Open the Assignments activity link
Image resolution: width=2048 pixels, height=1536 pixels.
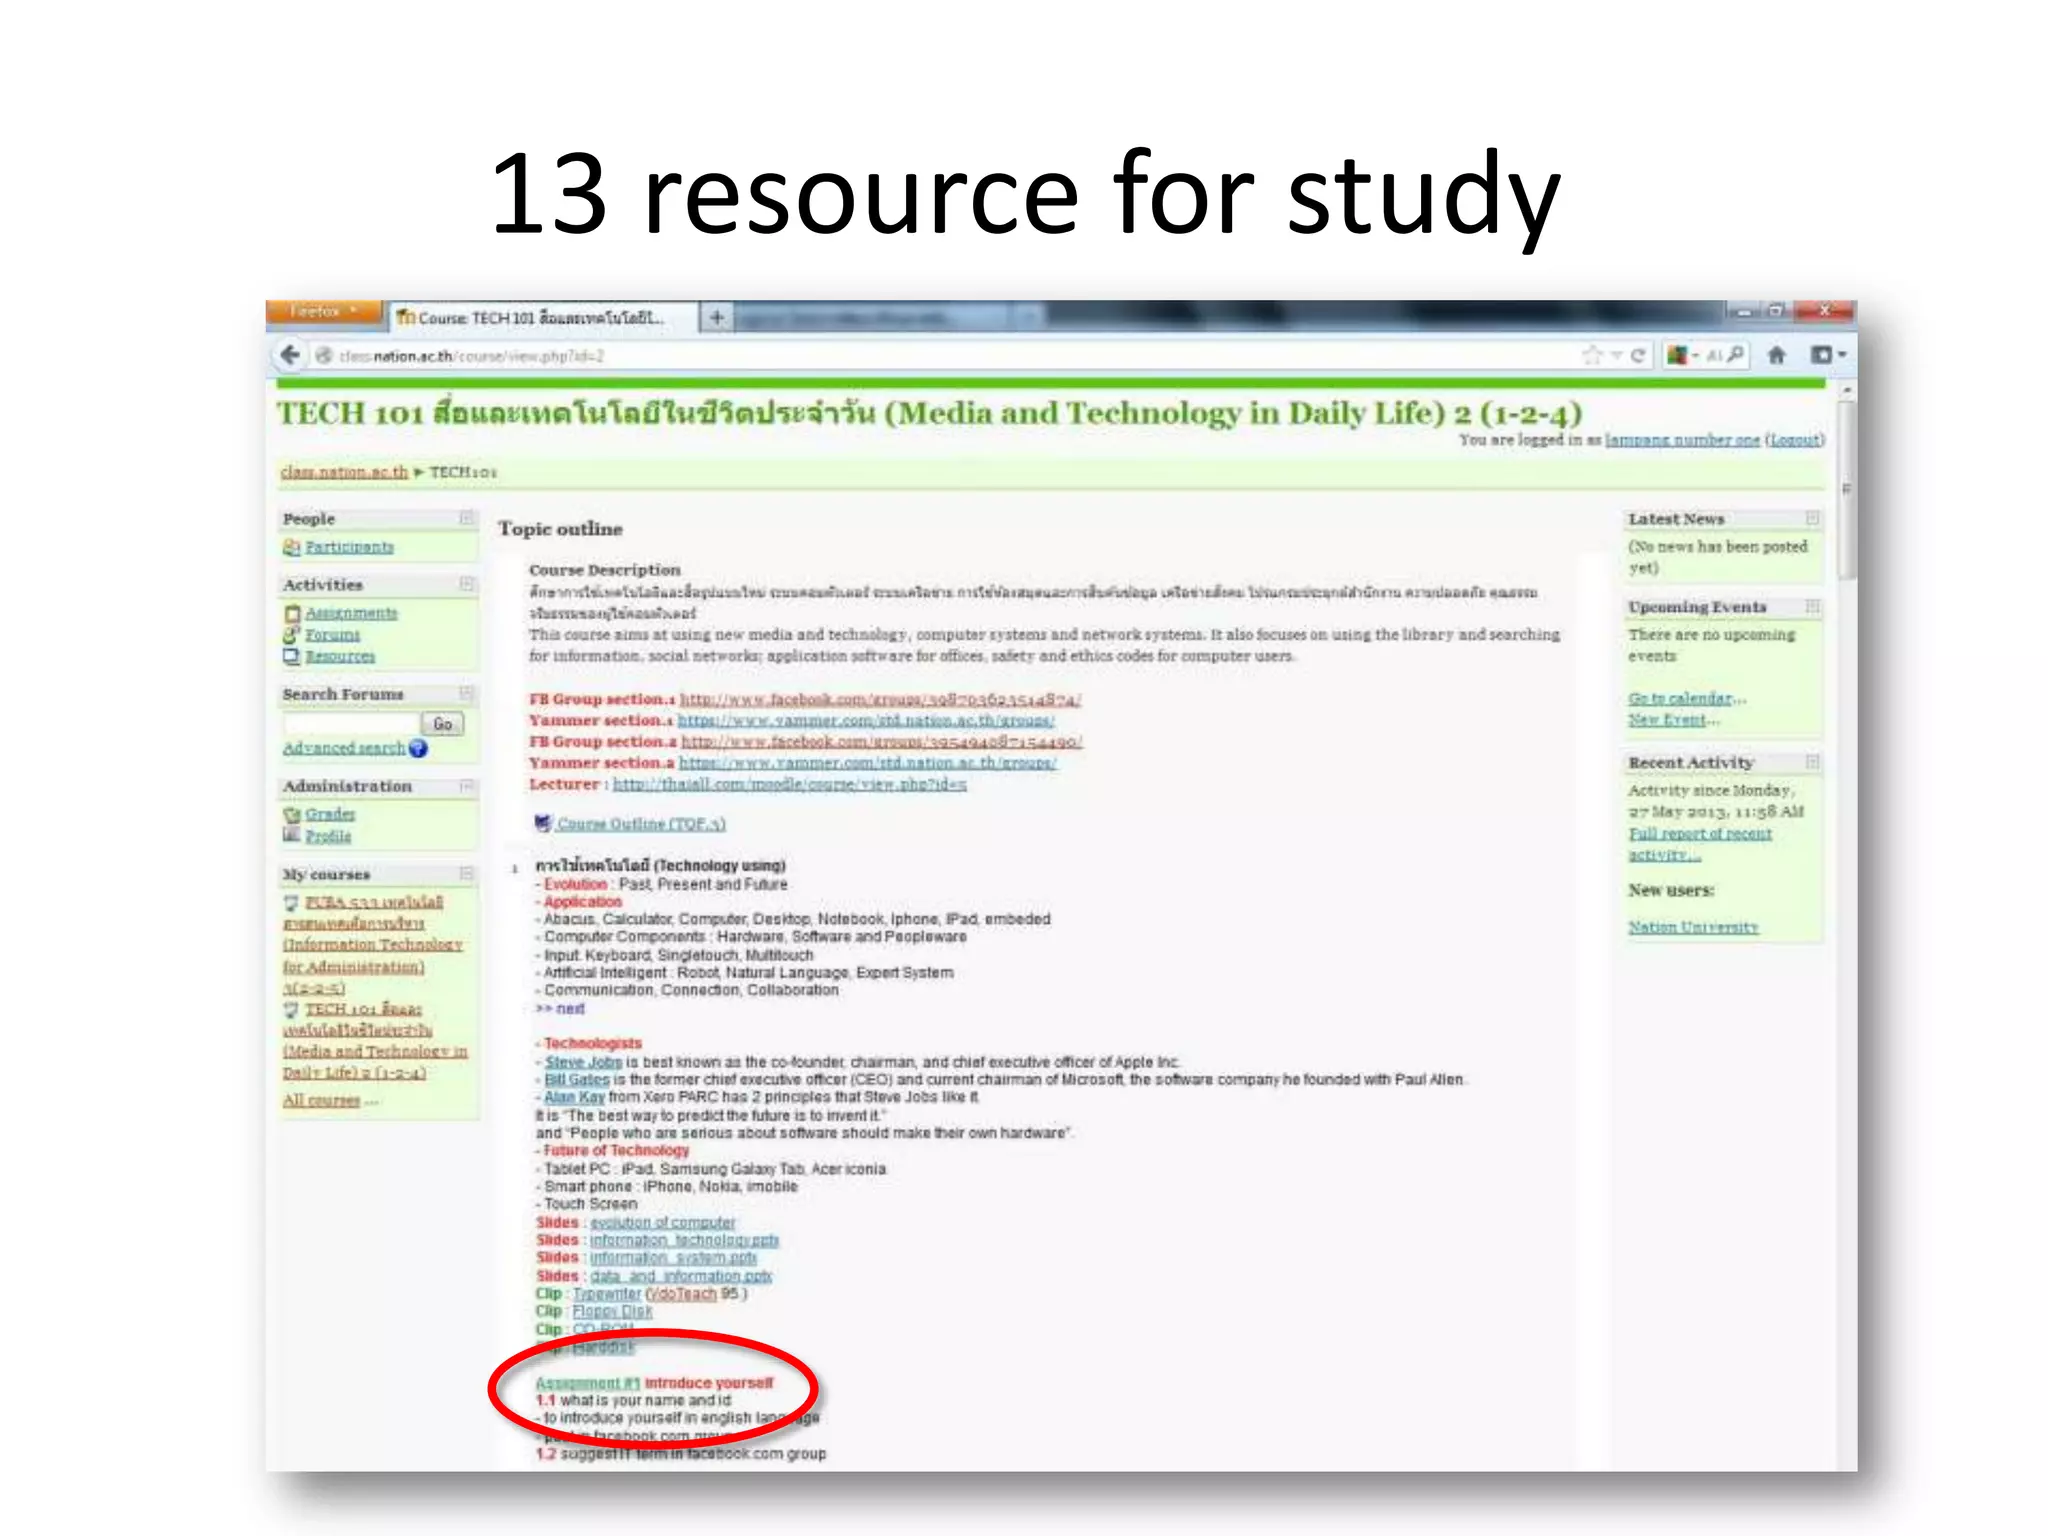[351, 613]
